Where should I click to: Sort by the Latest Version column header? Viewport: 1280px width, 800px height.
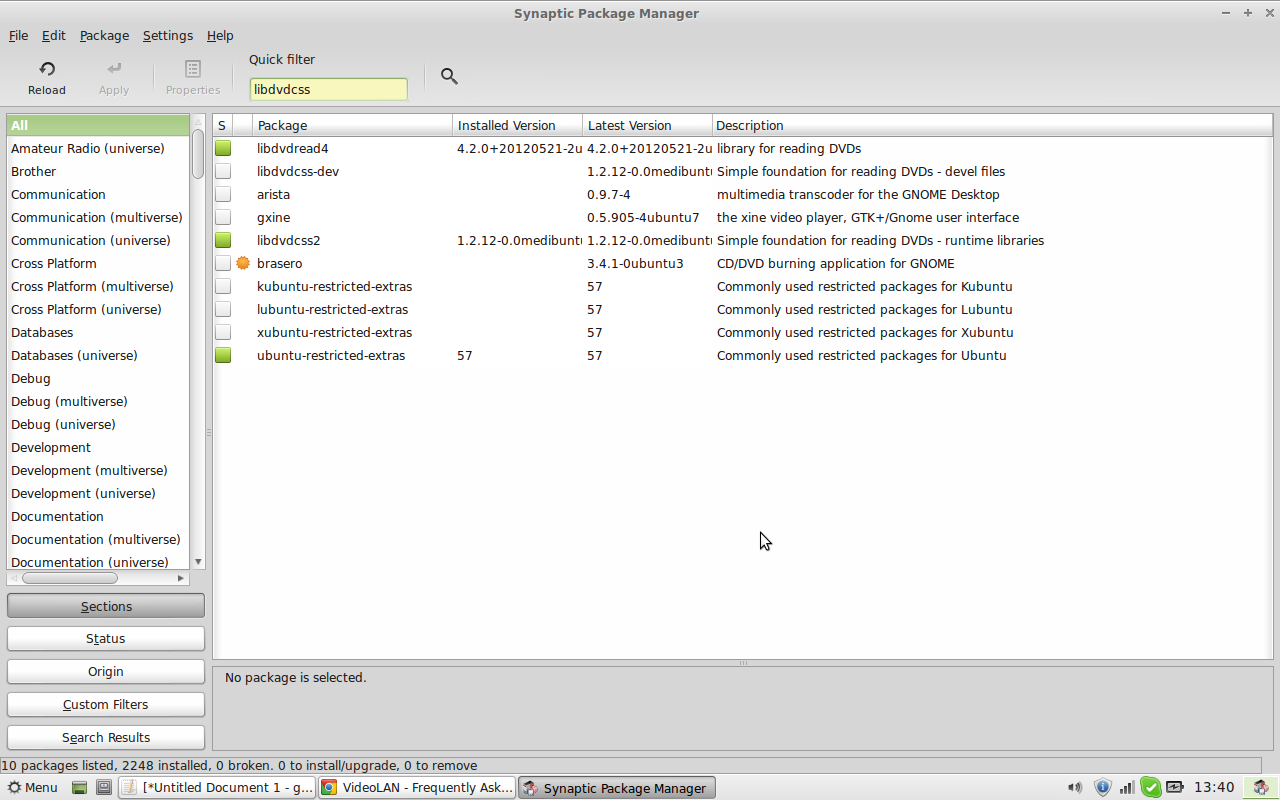[647, 125]
